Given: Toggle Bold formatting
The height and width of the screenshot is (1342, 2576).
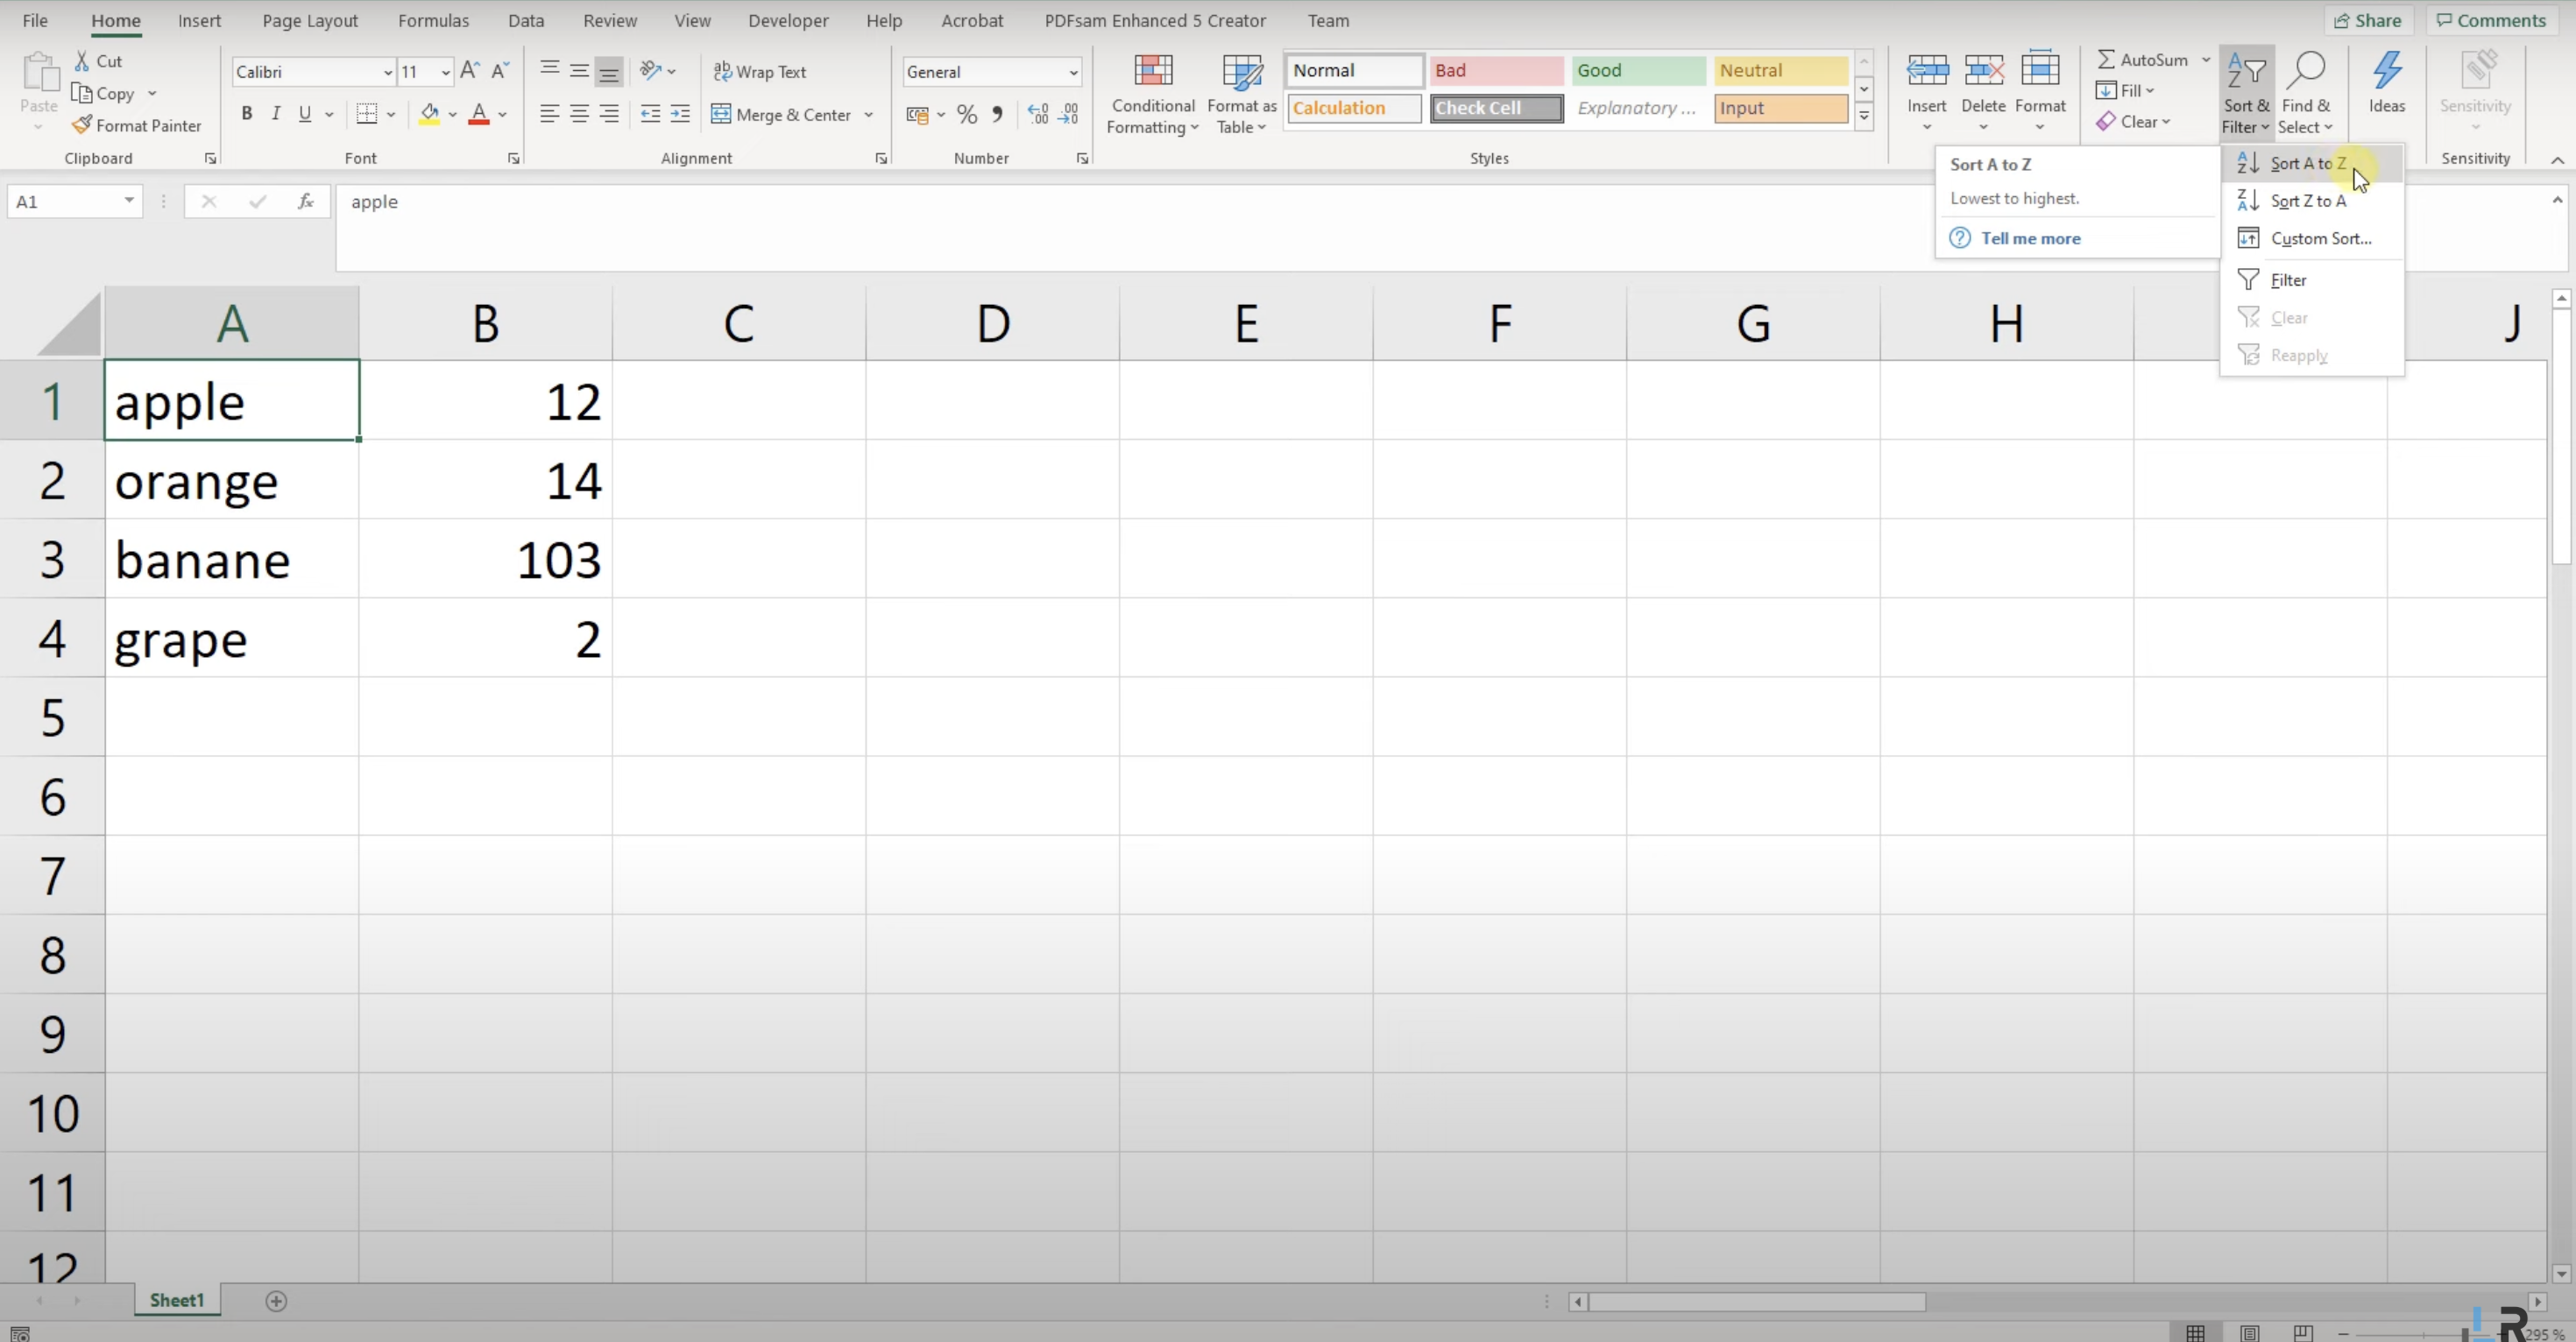Looking at the screenshot, I should [x=246, y=114].
